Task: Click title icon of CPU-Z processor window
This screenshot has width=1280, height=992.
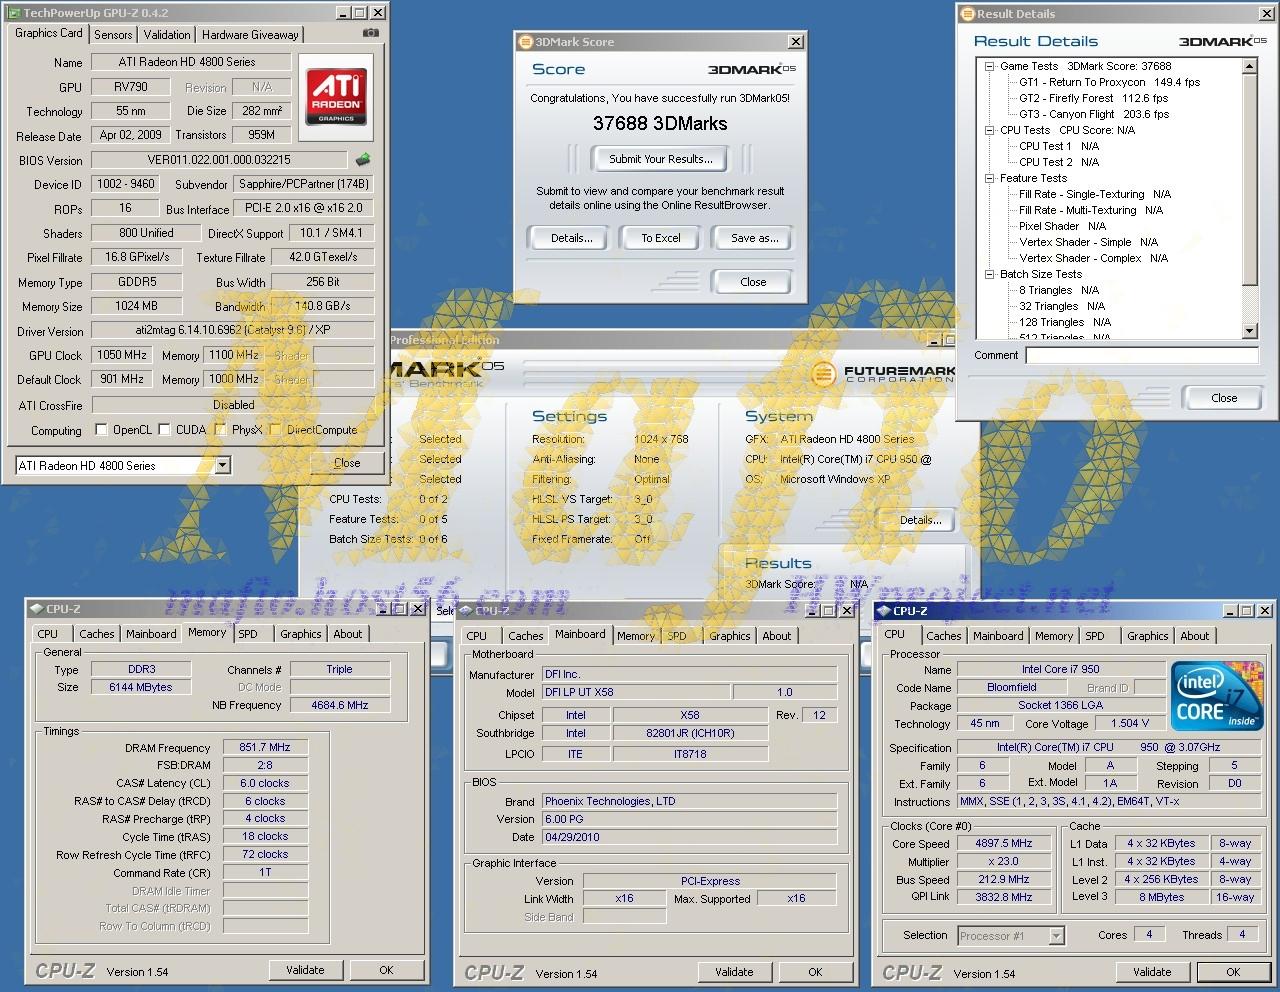Action: coord(884,610)
